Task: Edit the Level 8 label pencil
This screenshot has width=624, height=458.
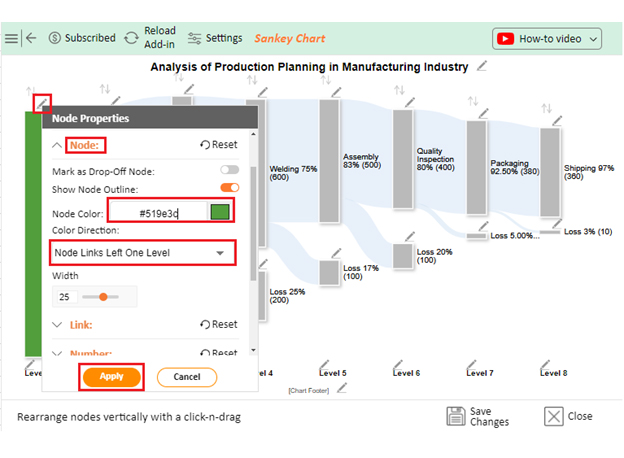Action: (x=545, y=364)
